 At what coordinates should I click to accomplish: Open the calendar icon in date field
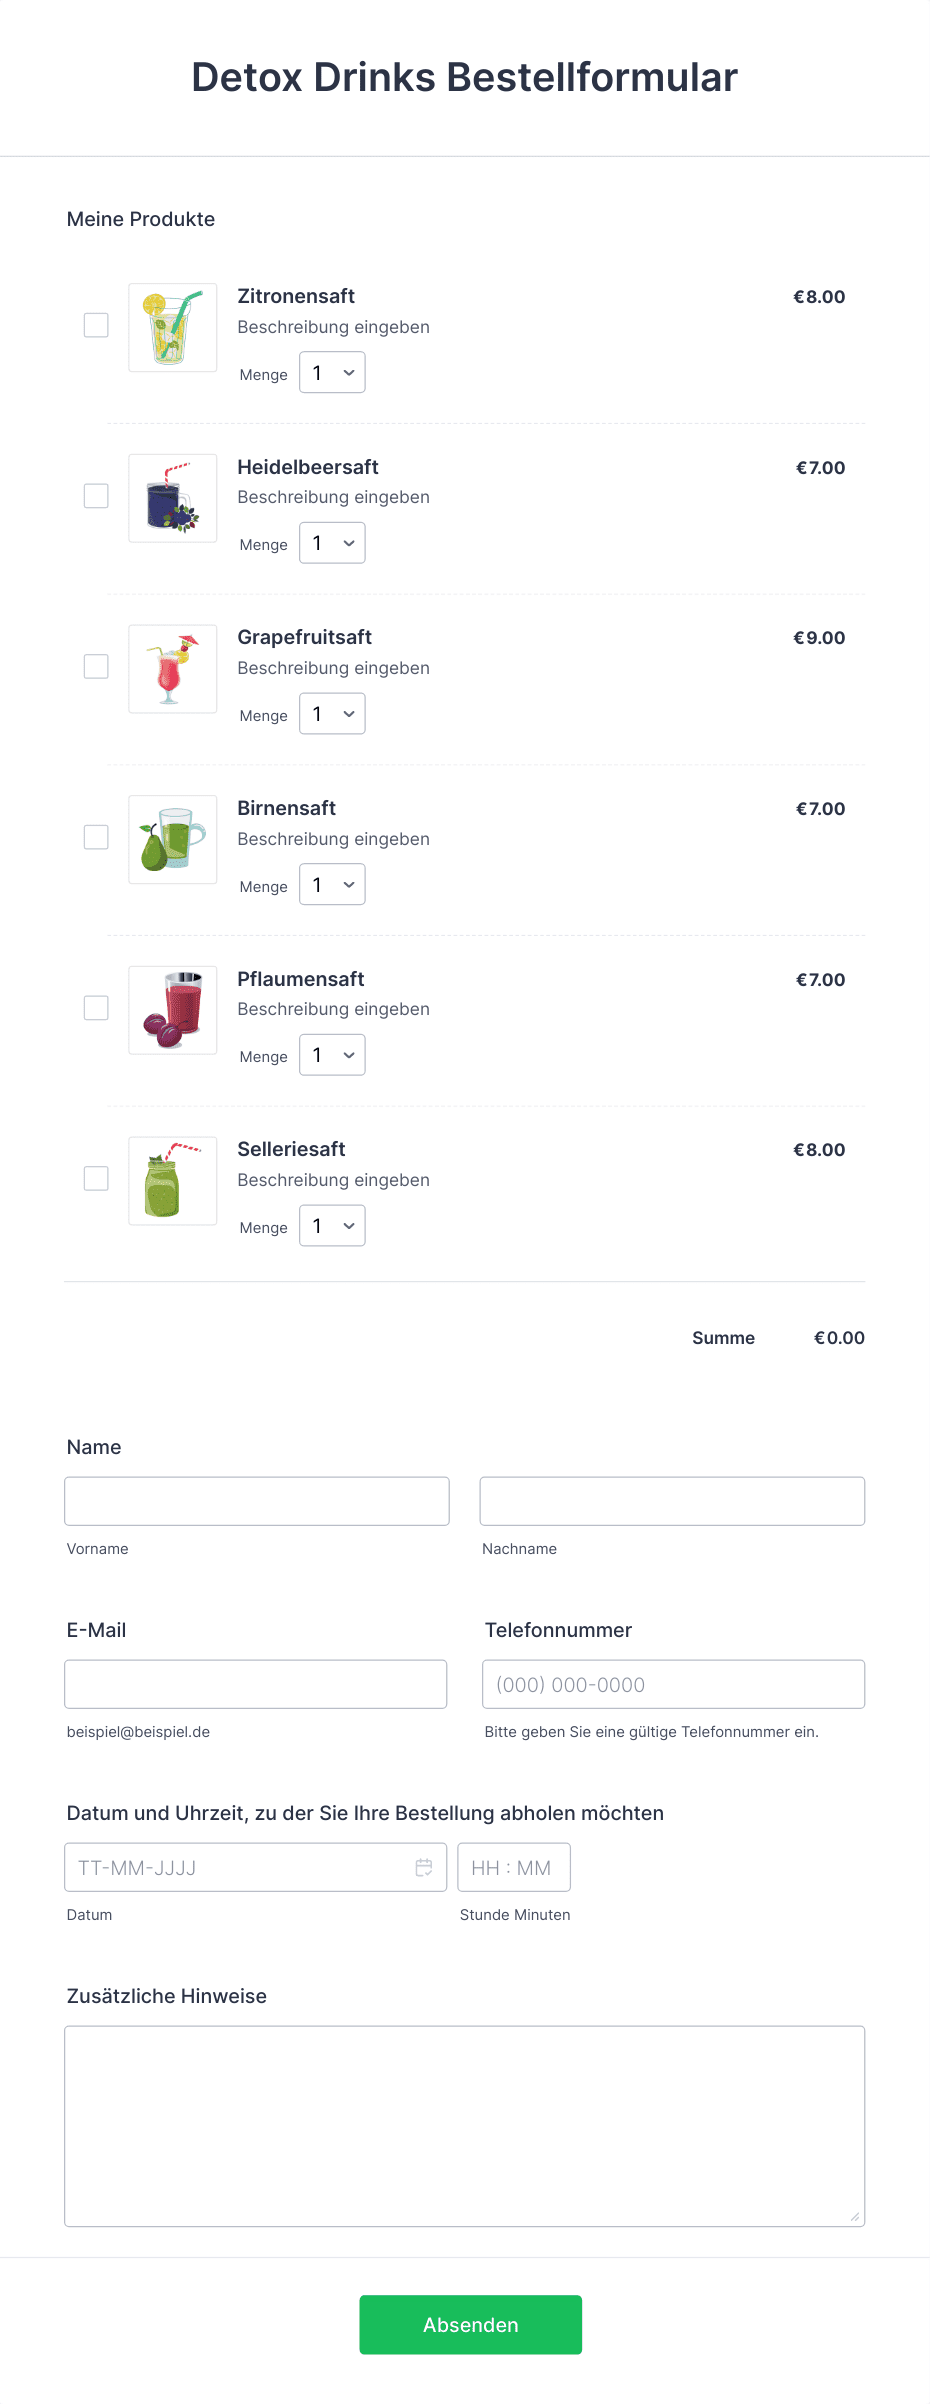424,1867
